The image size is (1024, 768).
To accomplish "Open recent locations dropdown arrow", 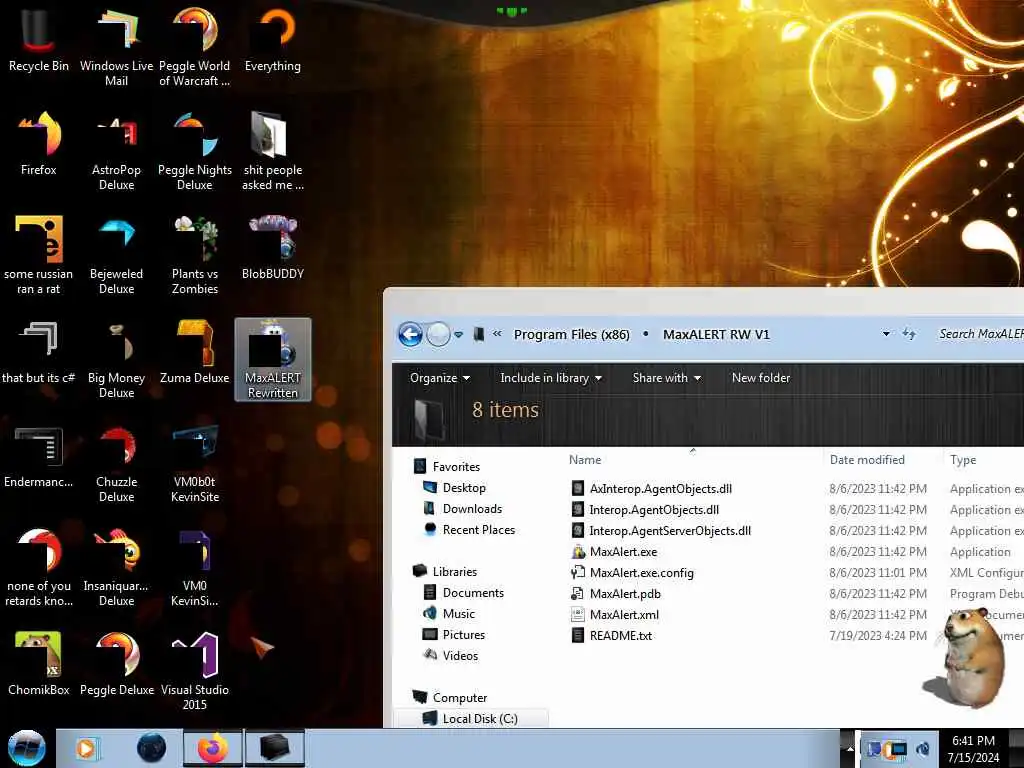I will coord(458,334).
